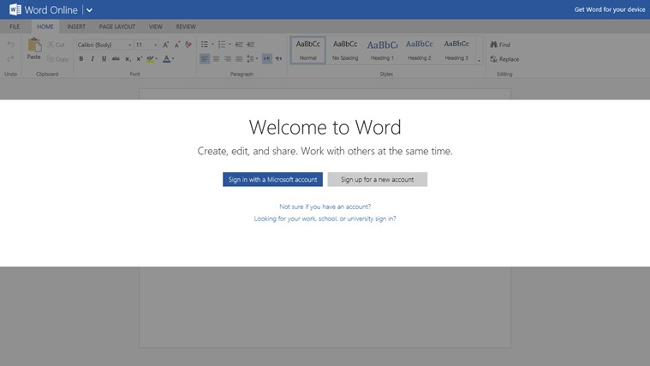Viewport: 650px width, 366px height.
Task: Apply the Heading 3 style
Action: pos(456,50)
